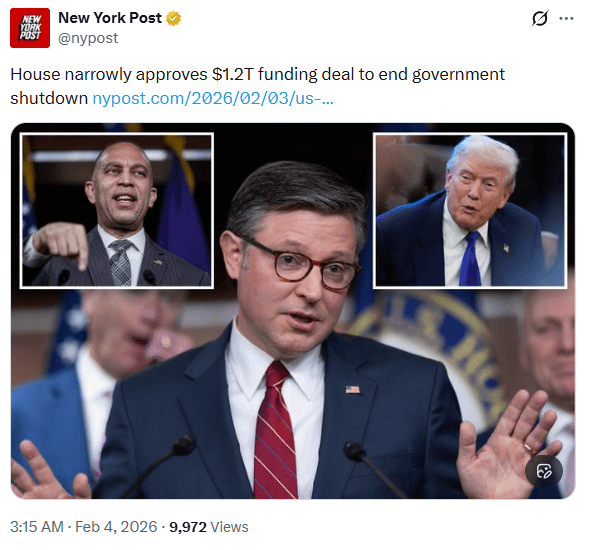The width and height of the screenshot is (592, 550).
Task: Open Grok explain-post slashed circle icon
Action: [x=540, y=18]
